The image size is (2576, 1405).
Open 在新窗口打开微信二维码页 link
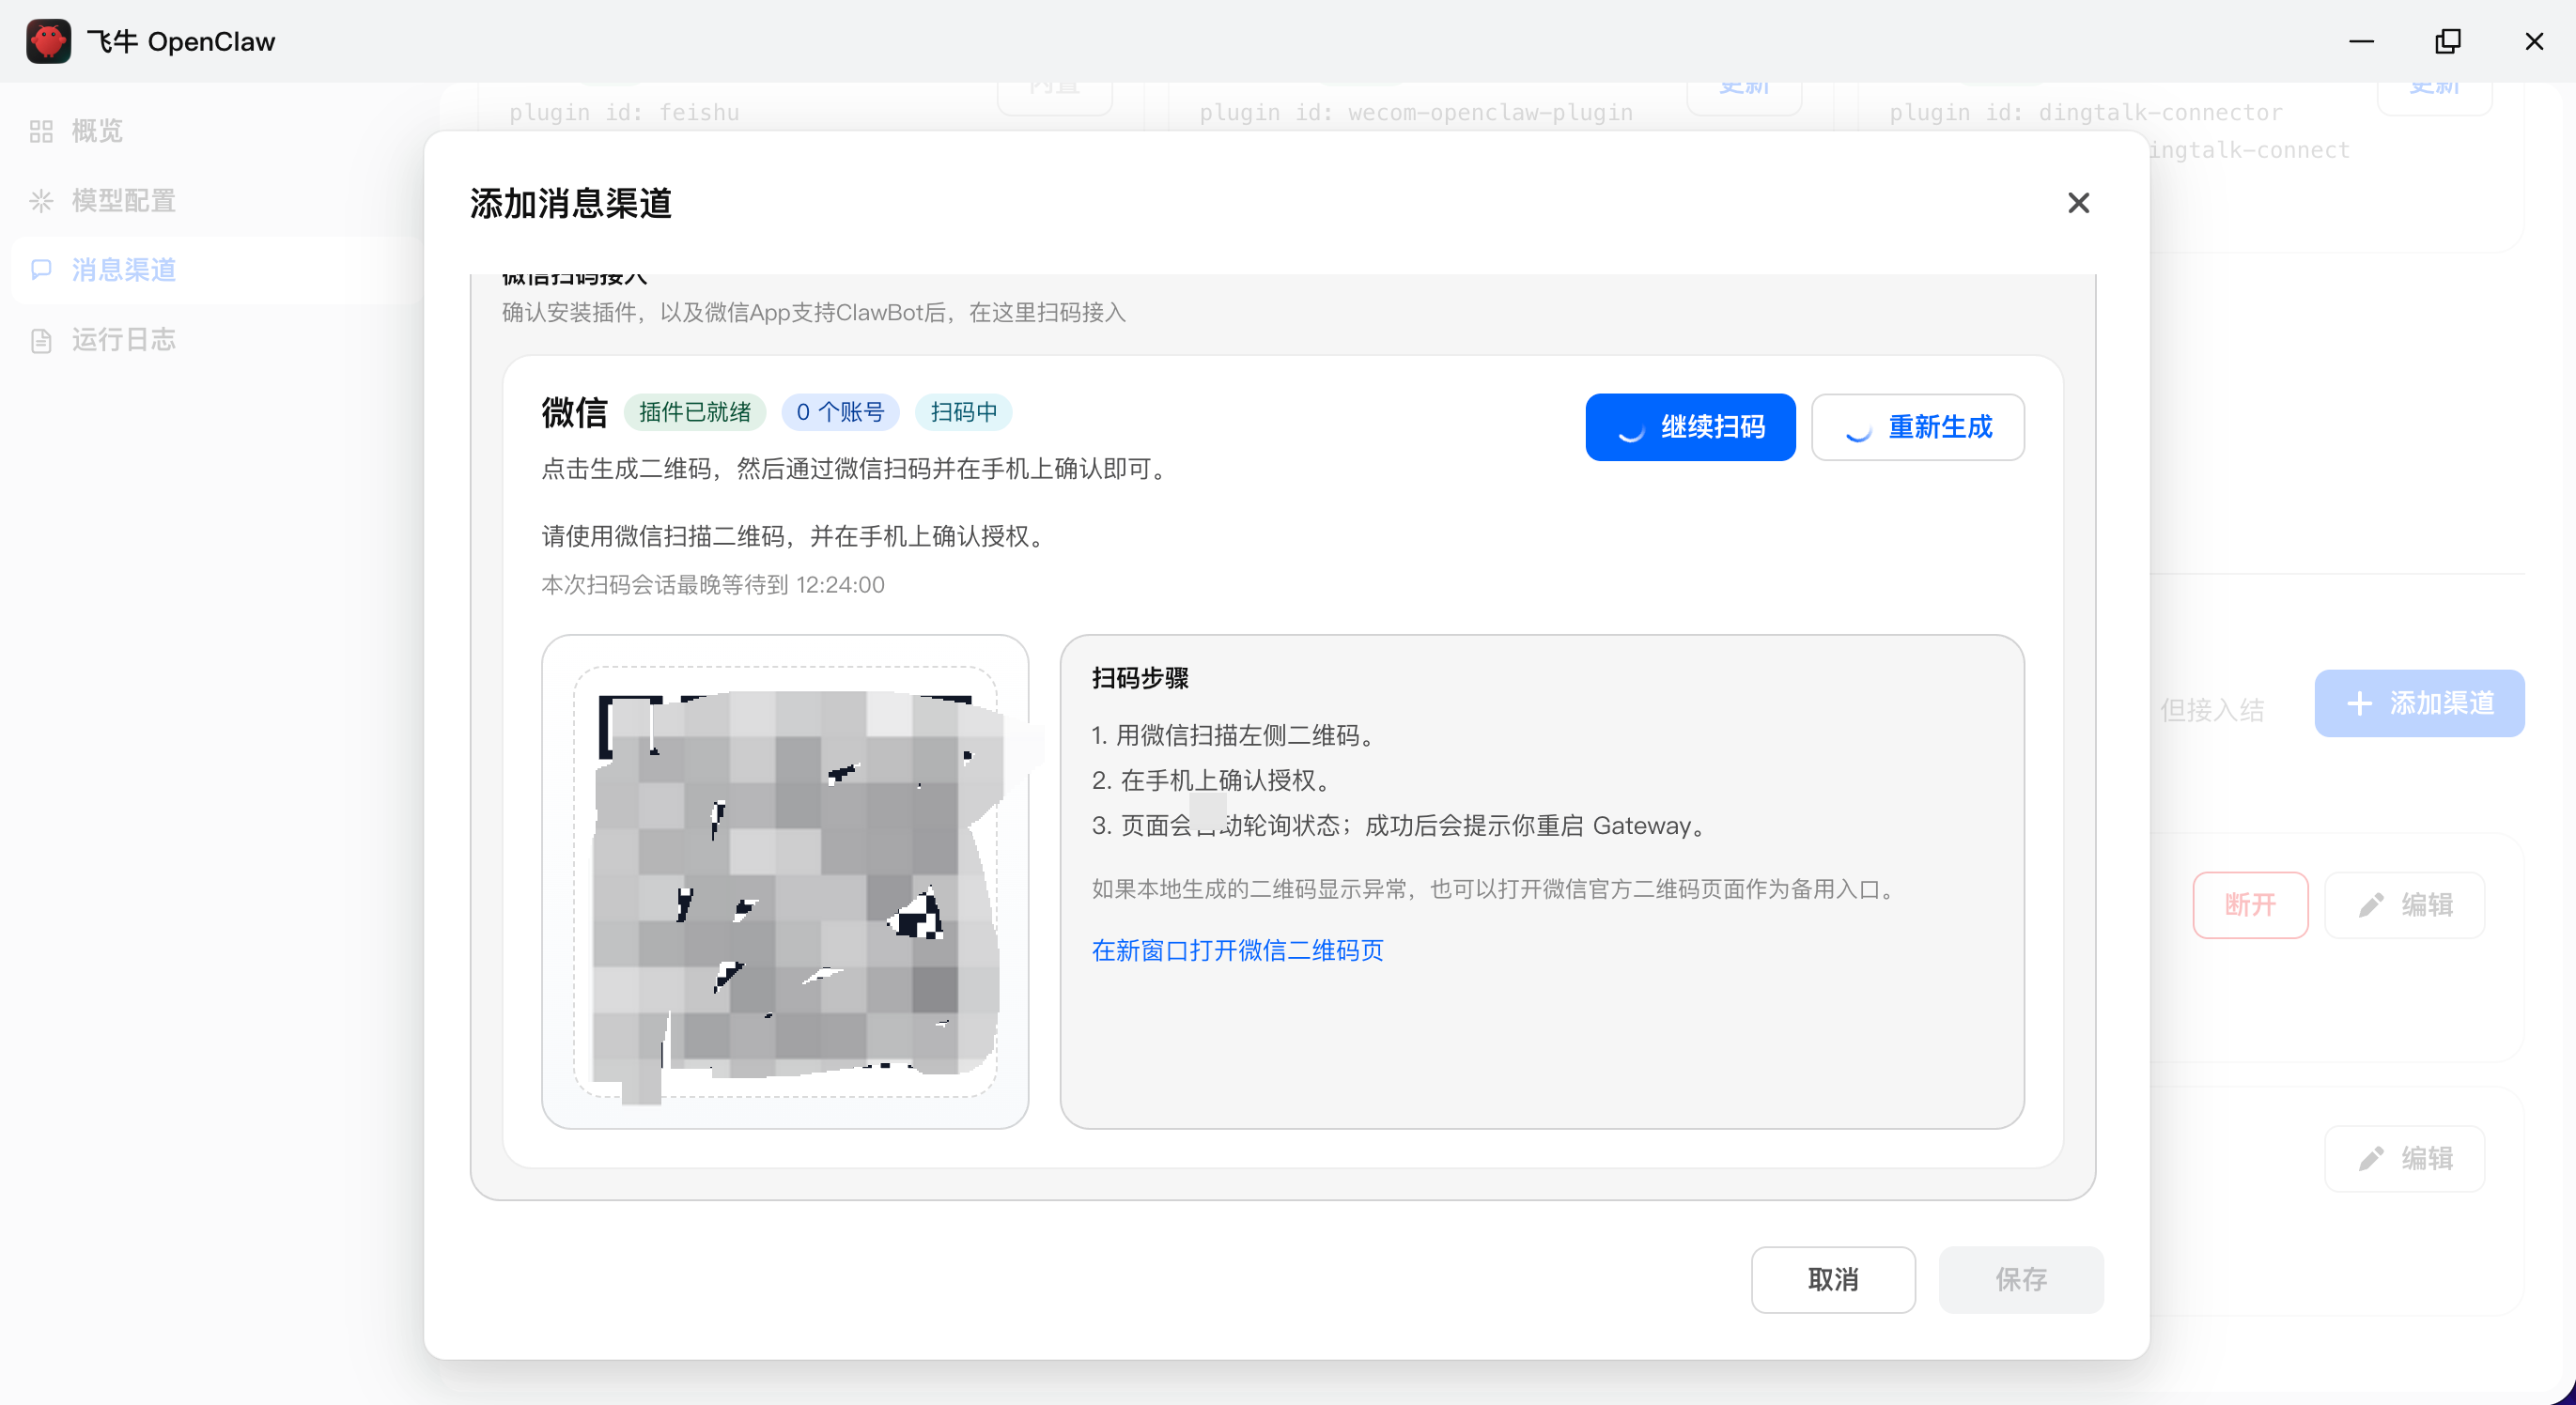pyautogui.click(x=1237, y=950)
